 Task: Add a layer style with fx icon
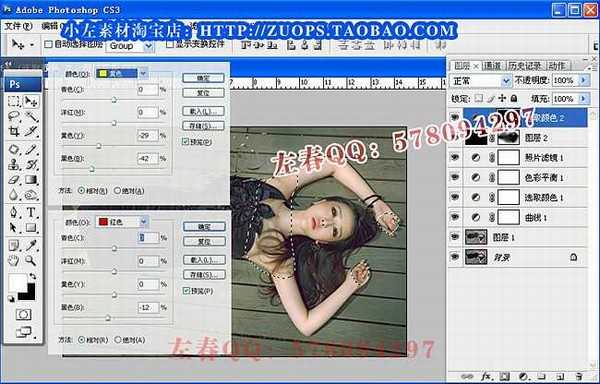[486, 376]
